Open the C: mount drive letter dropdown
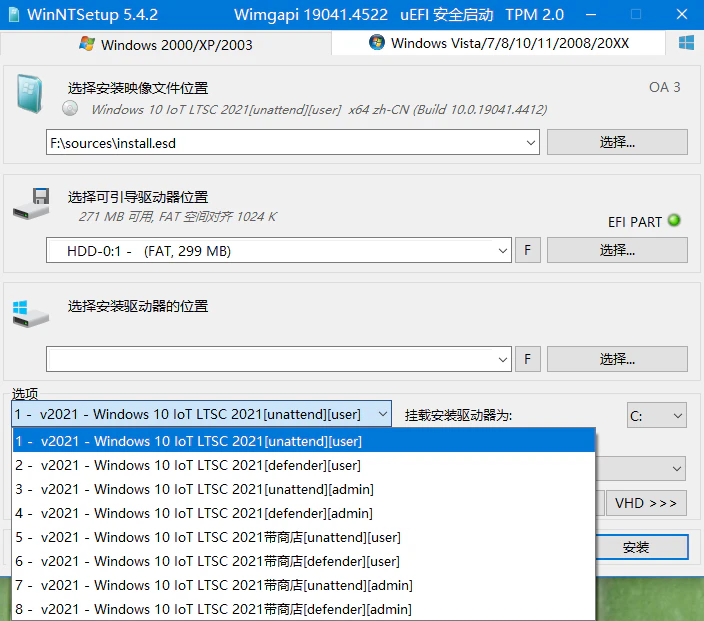The height and width of the screenshot is (621, 704). [x=677, y=415]
